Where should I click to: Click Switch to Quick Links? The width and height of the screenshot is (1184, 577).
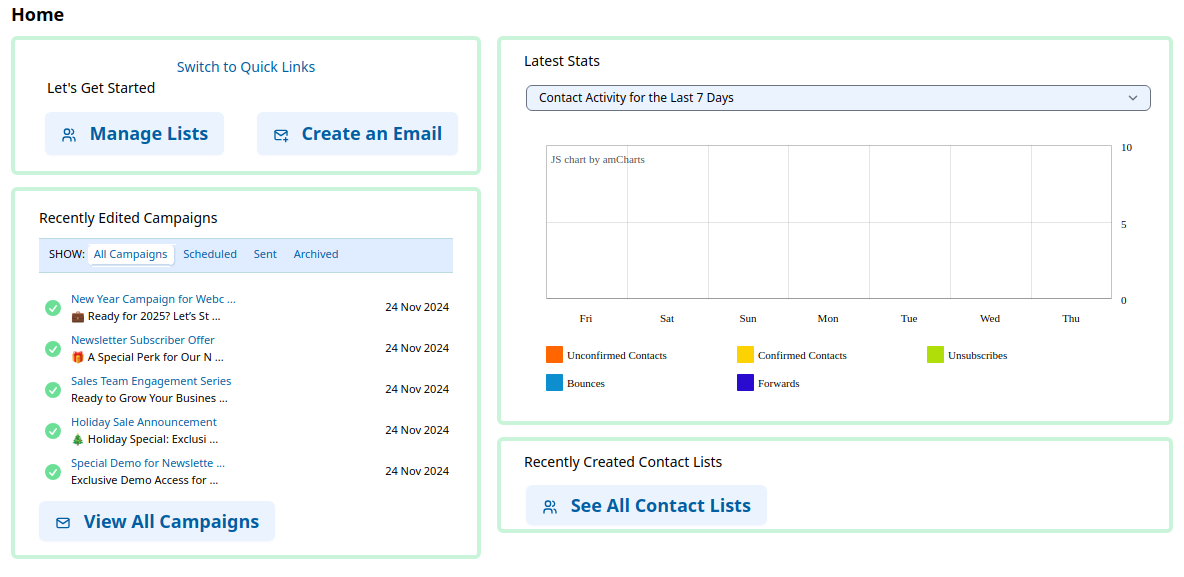[246, 67]
